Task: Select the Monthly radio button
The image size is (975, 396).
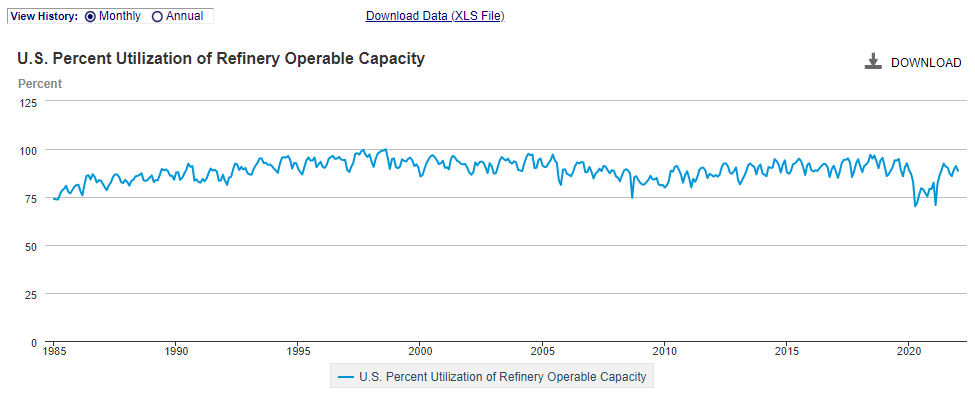Action: 90,17
